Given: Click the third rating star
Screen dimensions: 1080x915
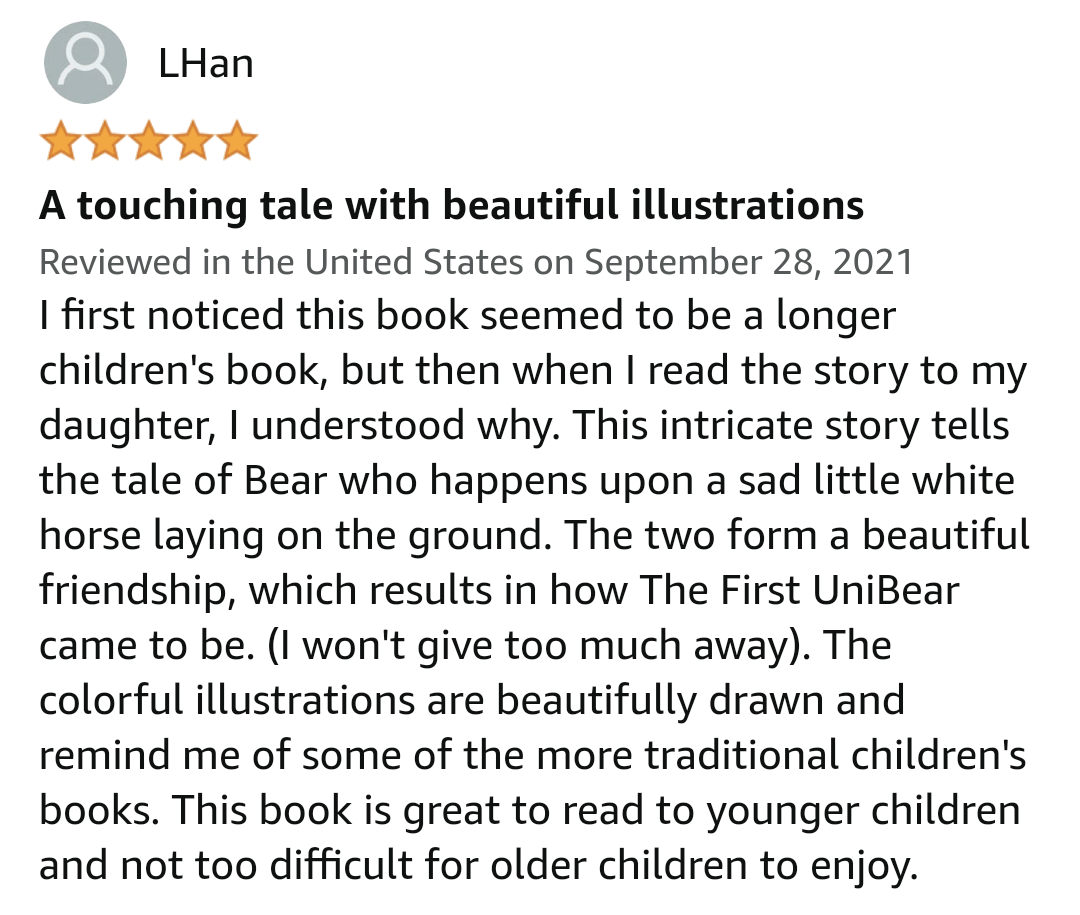Looking at the screenshot, I should point(149,142).
